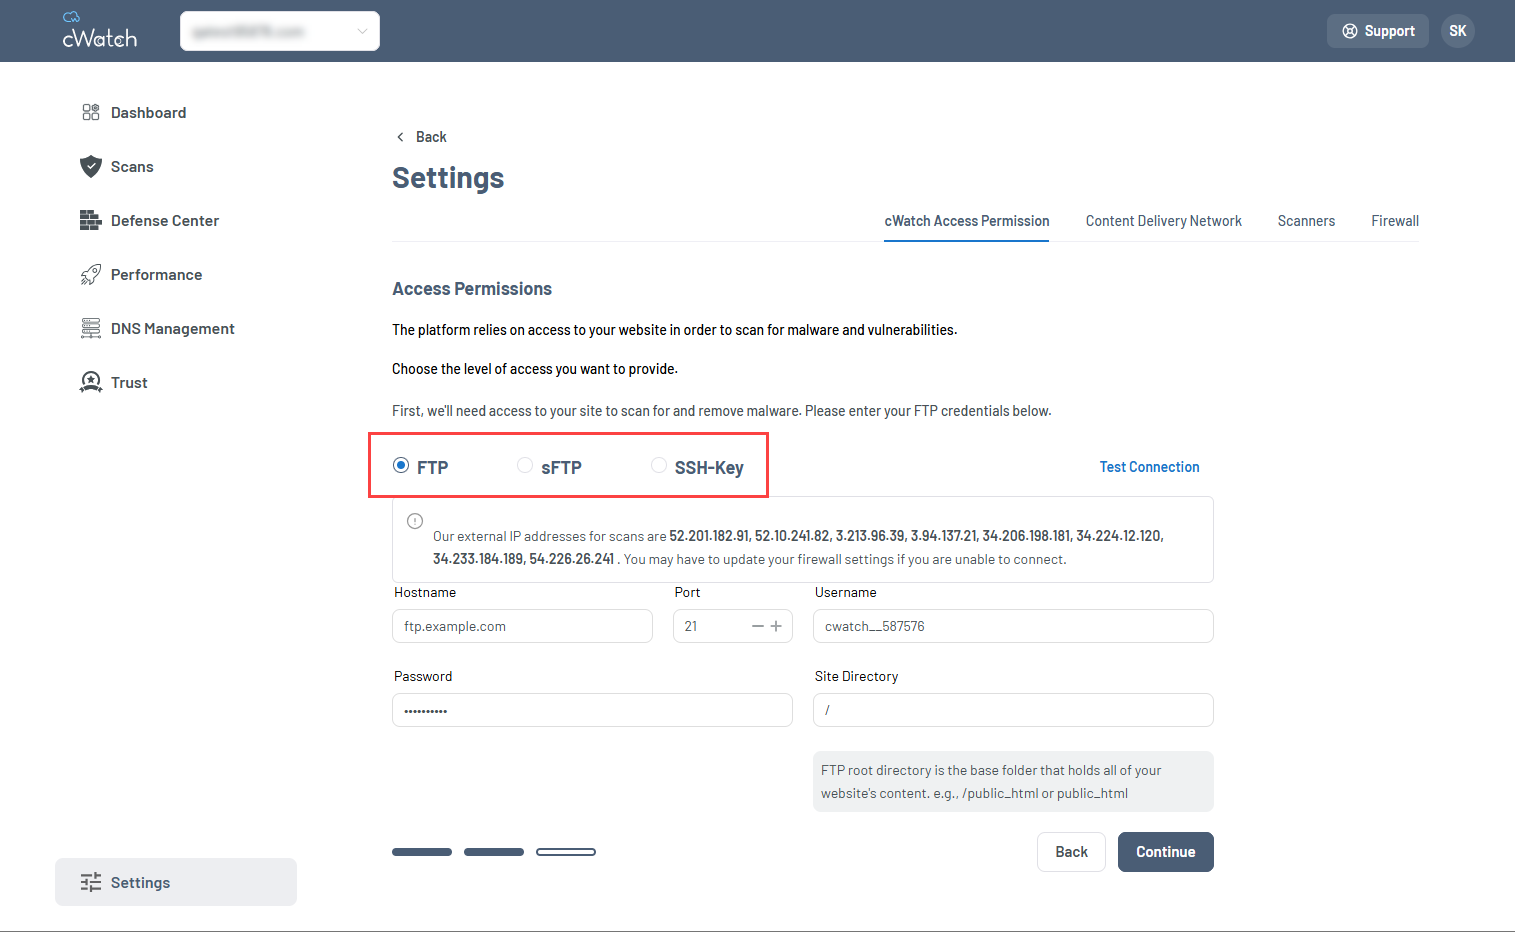The width and height of the screenshot is (1515, 932).
Task: Click the Hostname input field
Action: point(522,626)
